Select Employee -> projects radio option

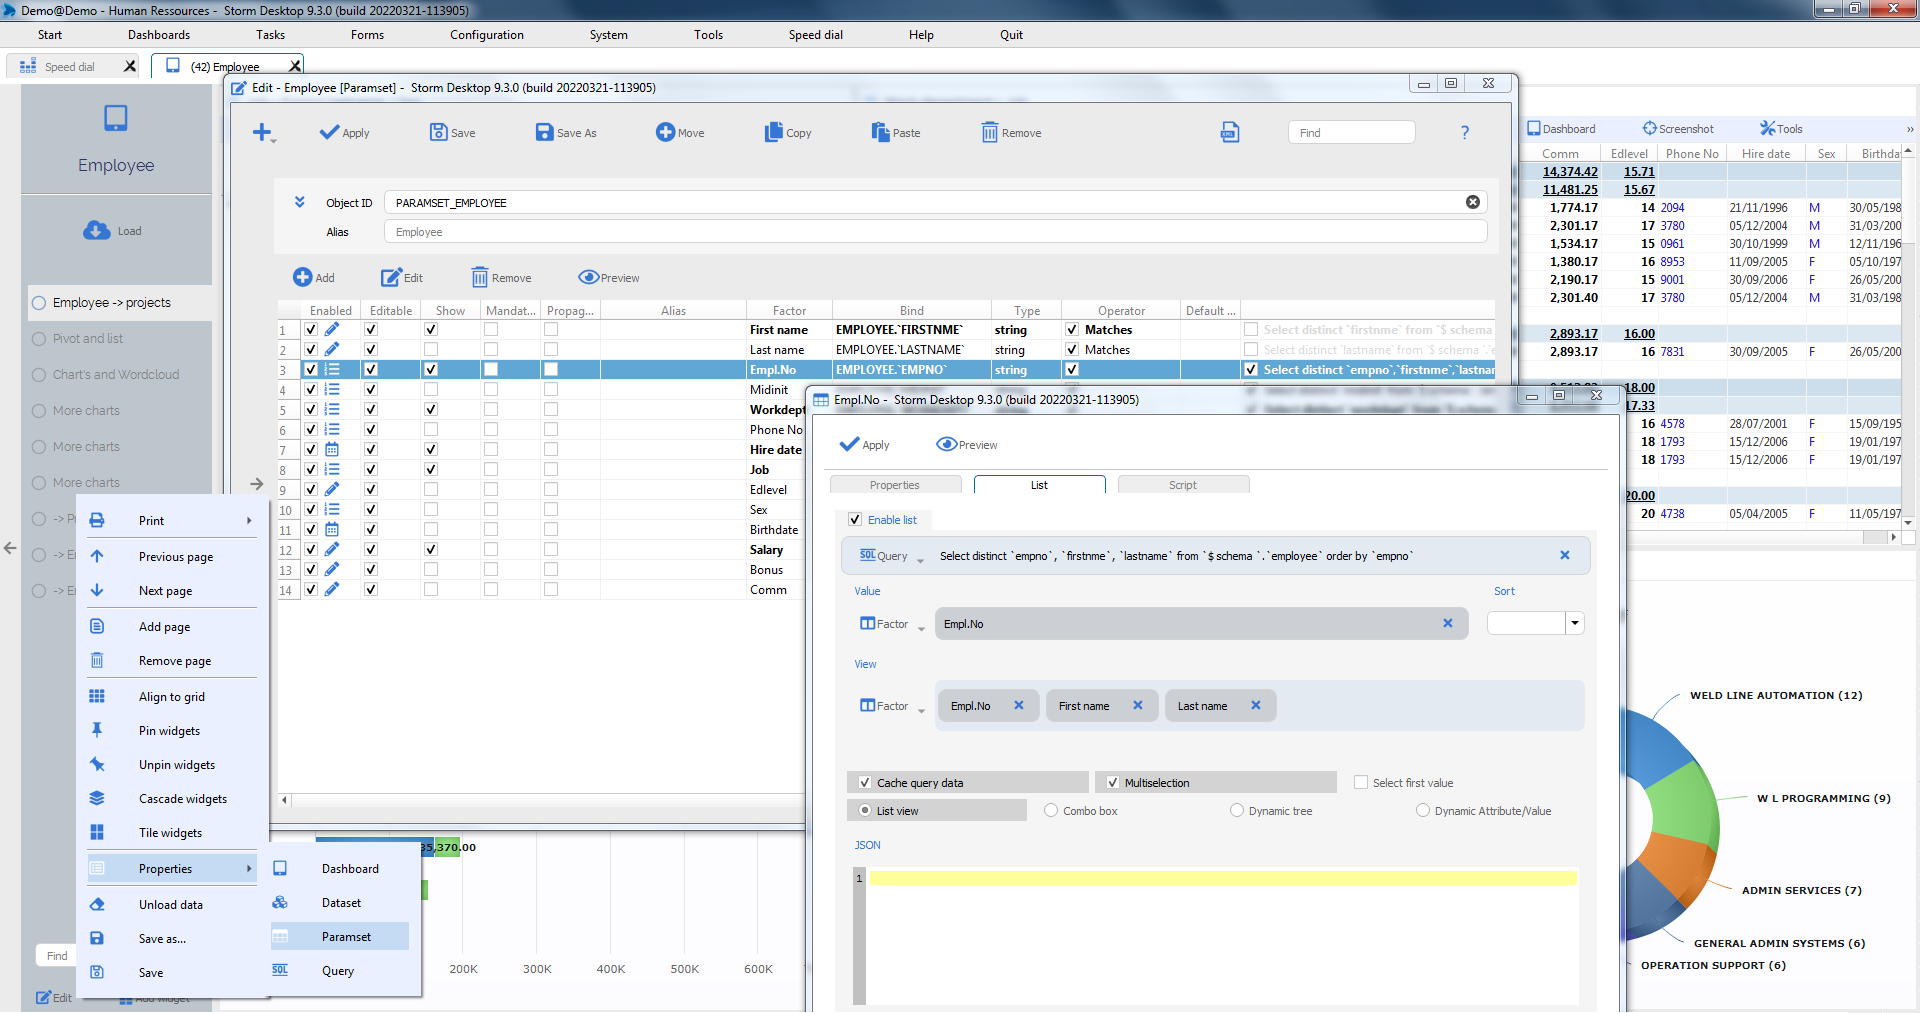[39, 302]
